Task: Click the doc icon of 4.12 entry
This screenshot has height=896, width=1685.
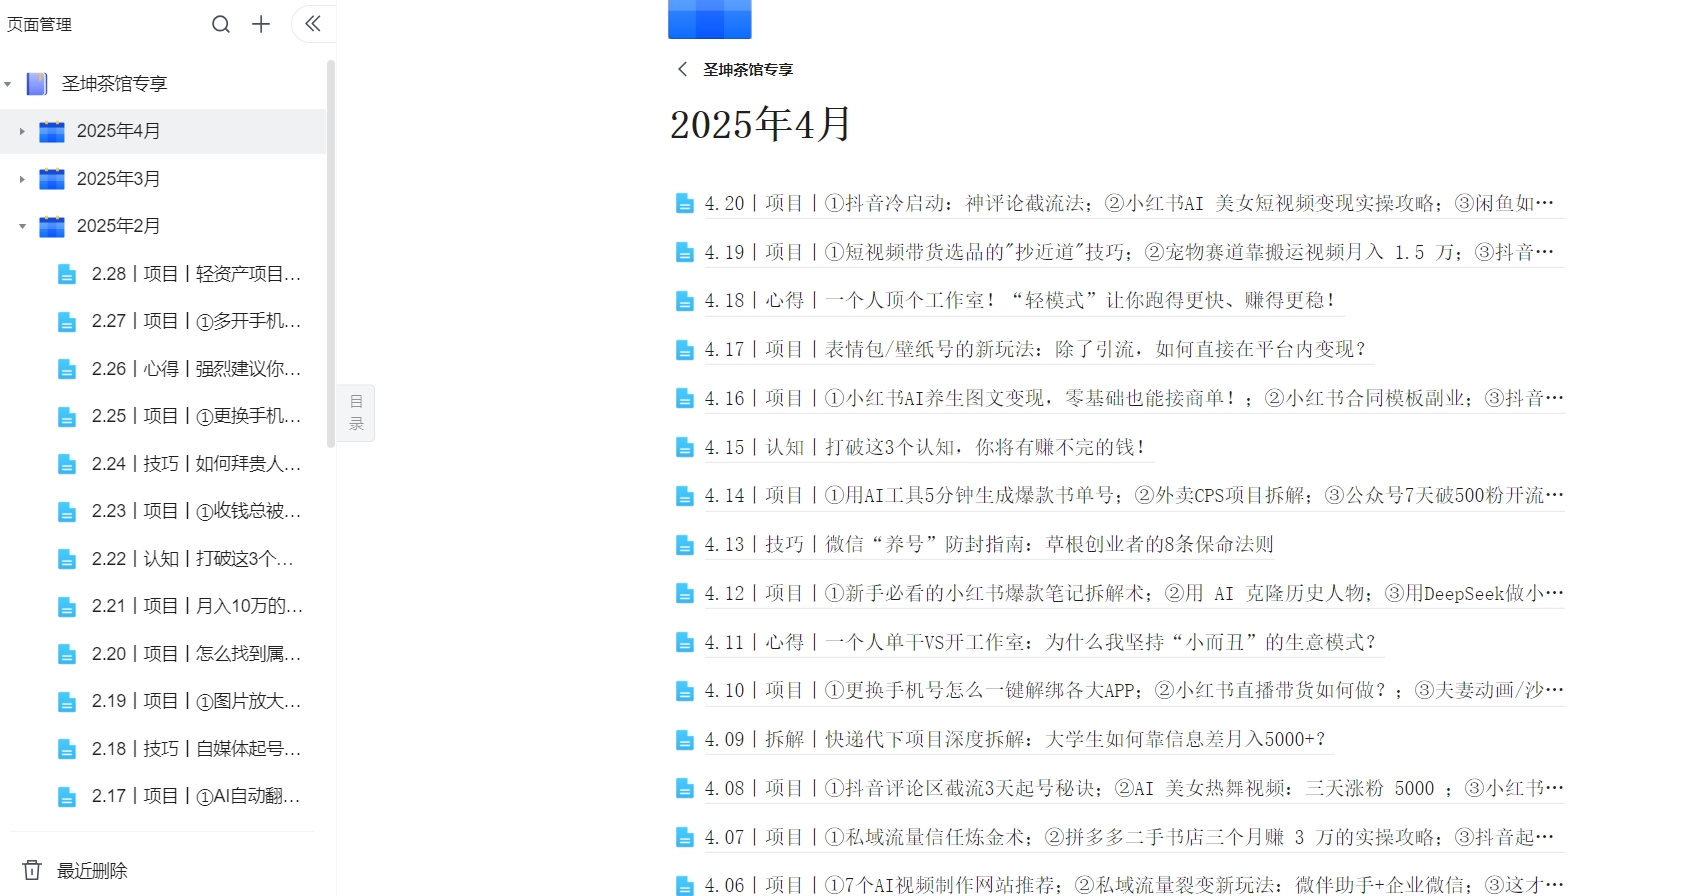Action: coord(685,594)
